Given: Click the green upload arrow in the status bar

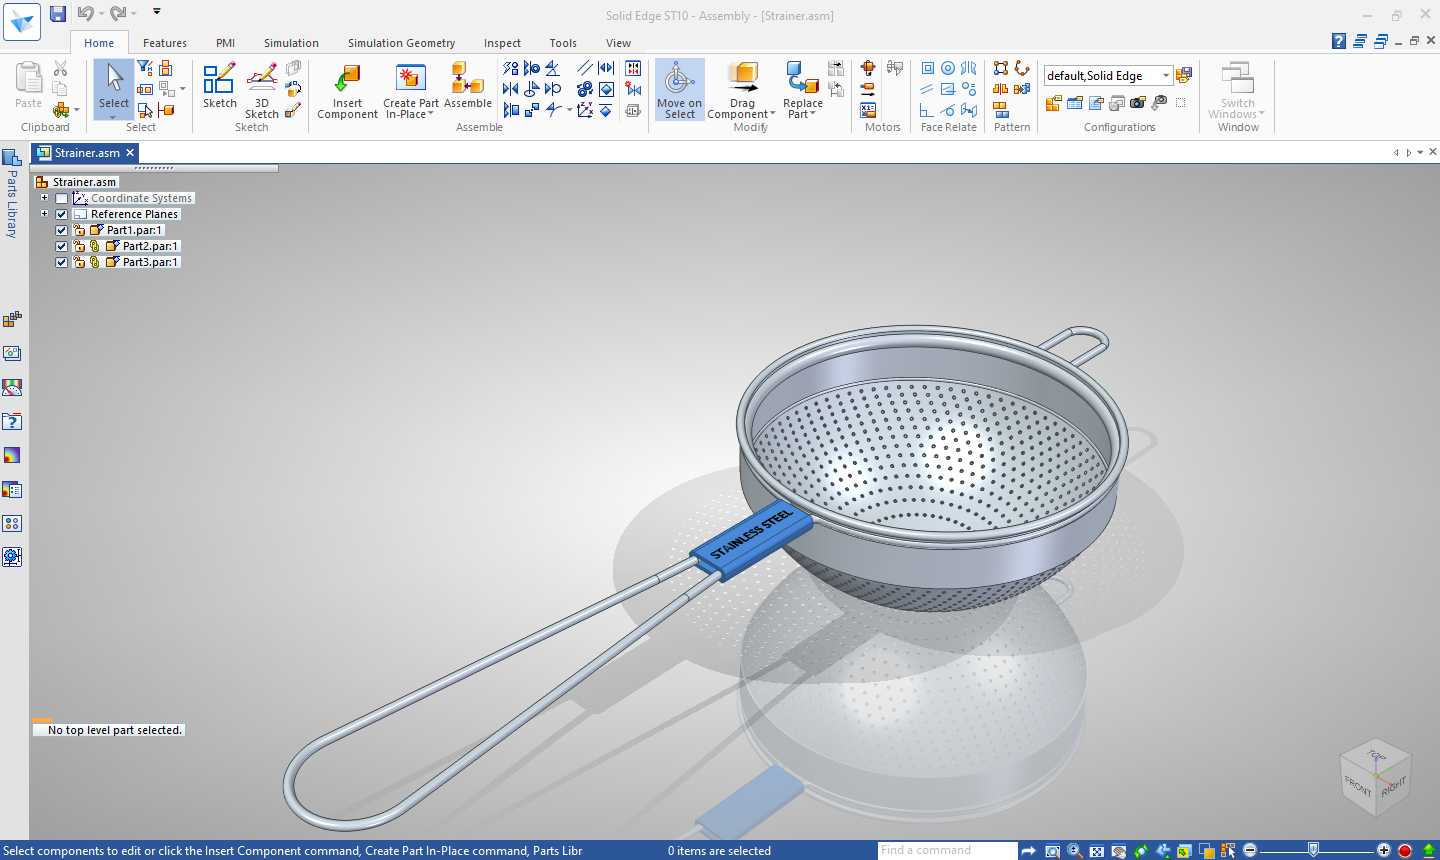Looking at the screenshot, I should (1429, 851).
